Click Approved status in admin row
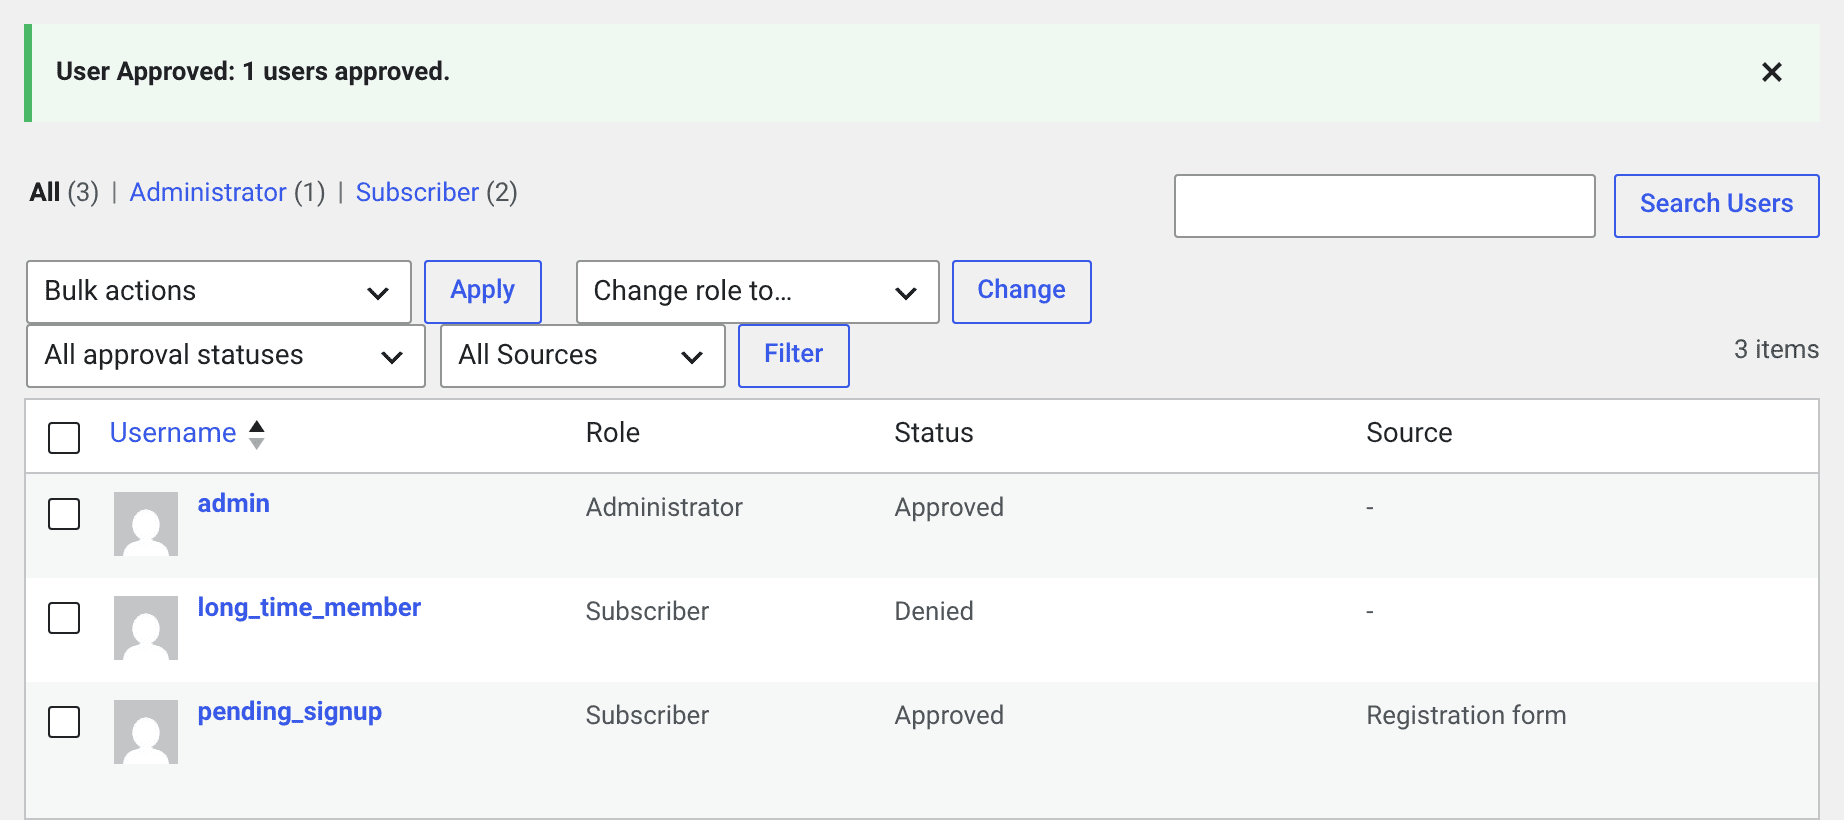This screenshot has width=1844, height=820. 949,507
